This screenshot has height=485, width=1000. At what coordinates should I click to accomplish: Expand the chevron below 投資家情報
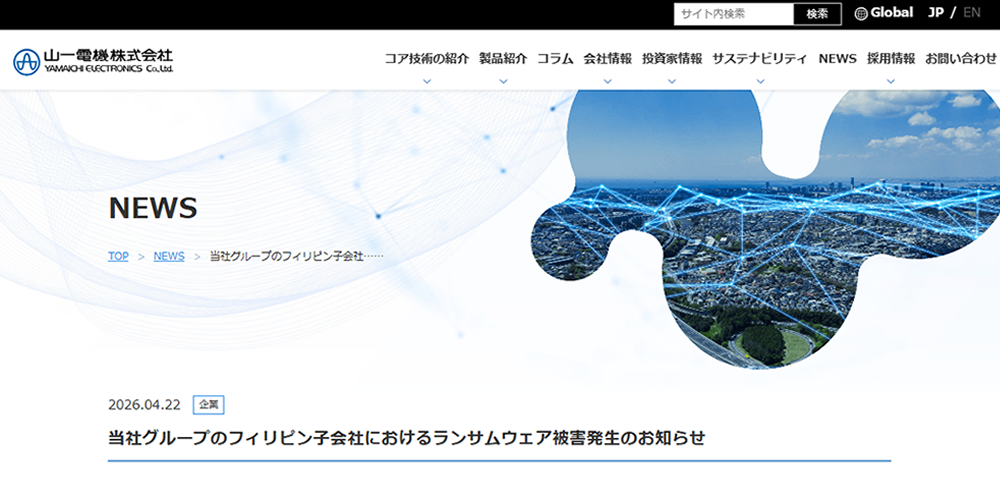(672, 81)
